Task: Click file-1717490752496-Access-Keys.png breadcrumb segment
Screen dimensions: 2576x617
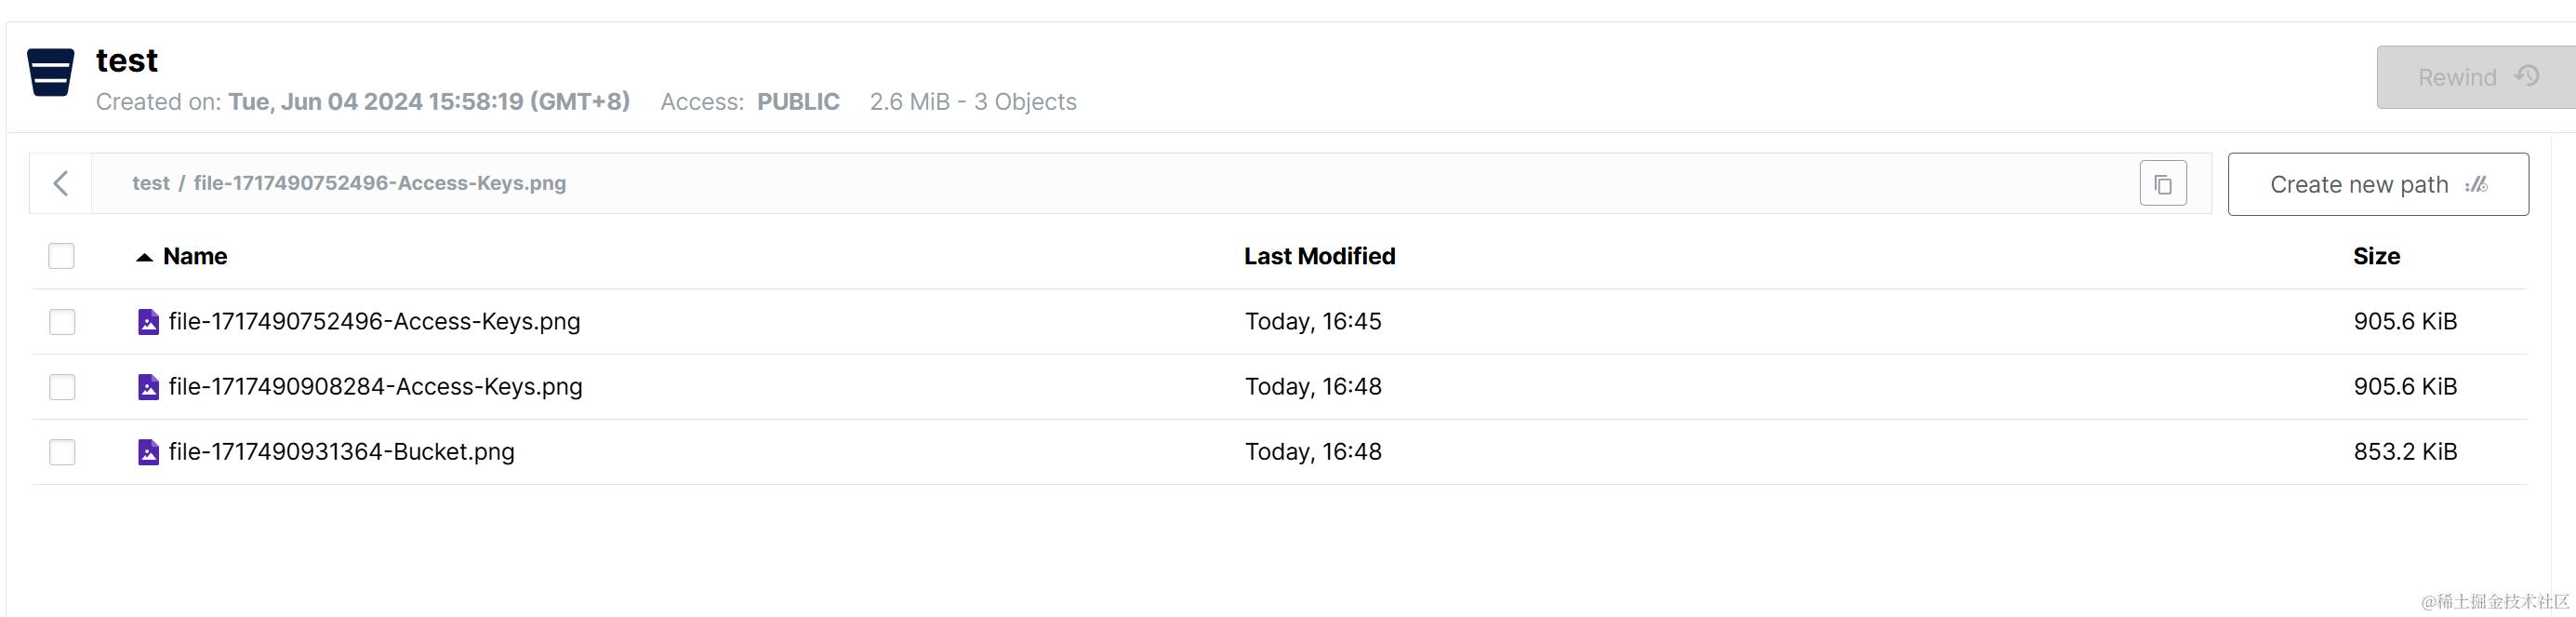Action: (380, 183)
